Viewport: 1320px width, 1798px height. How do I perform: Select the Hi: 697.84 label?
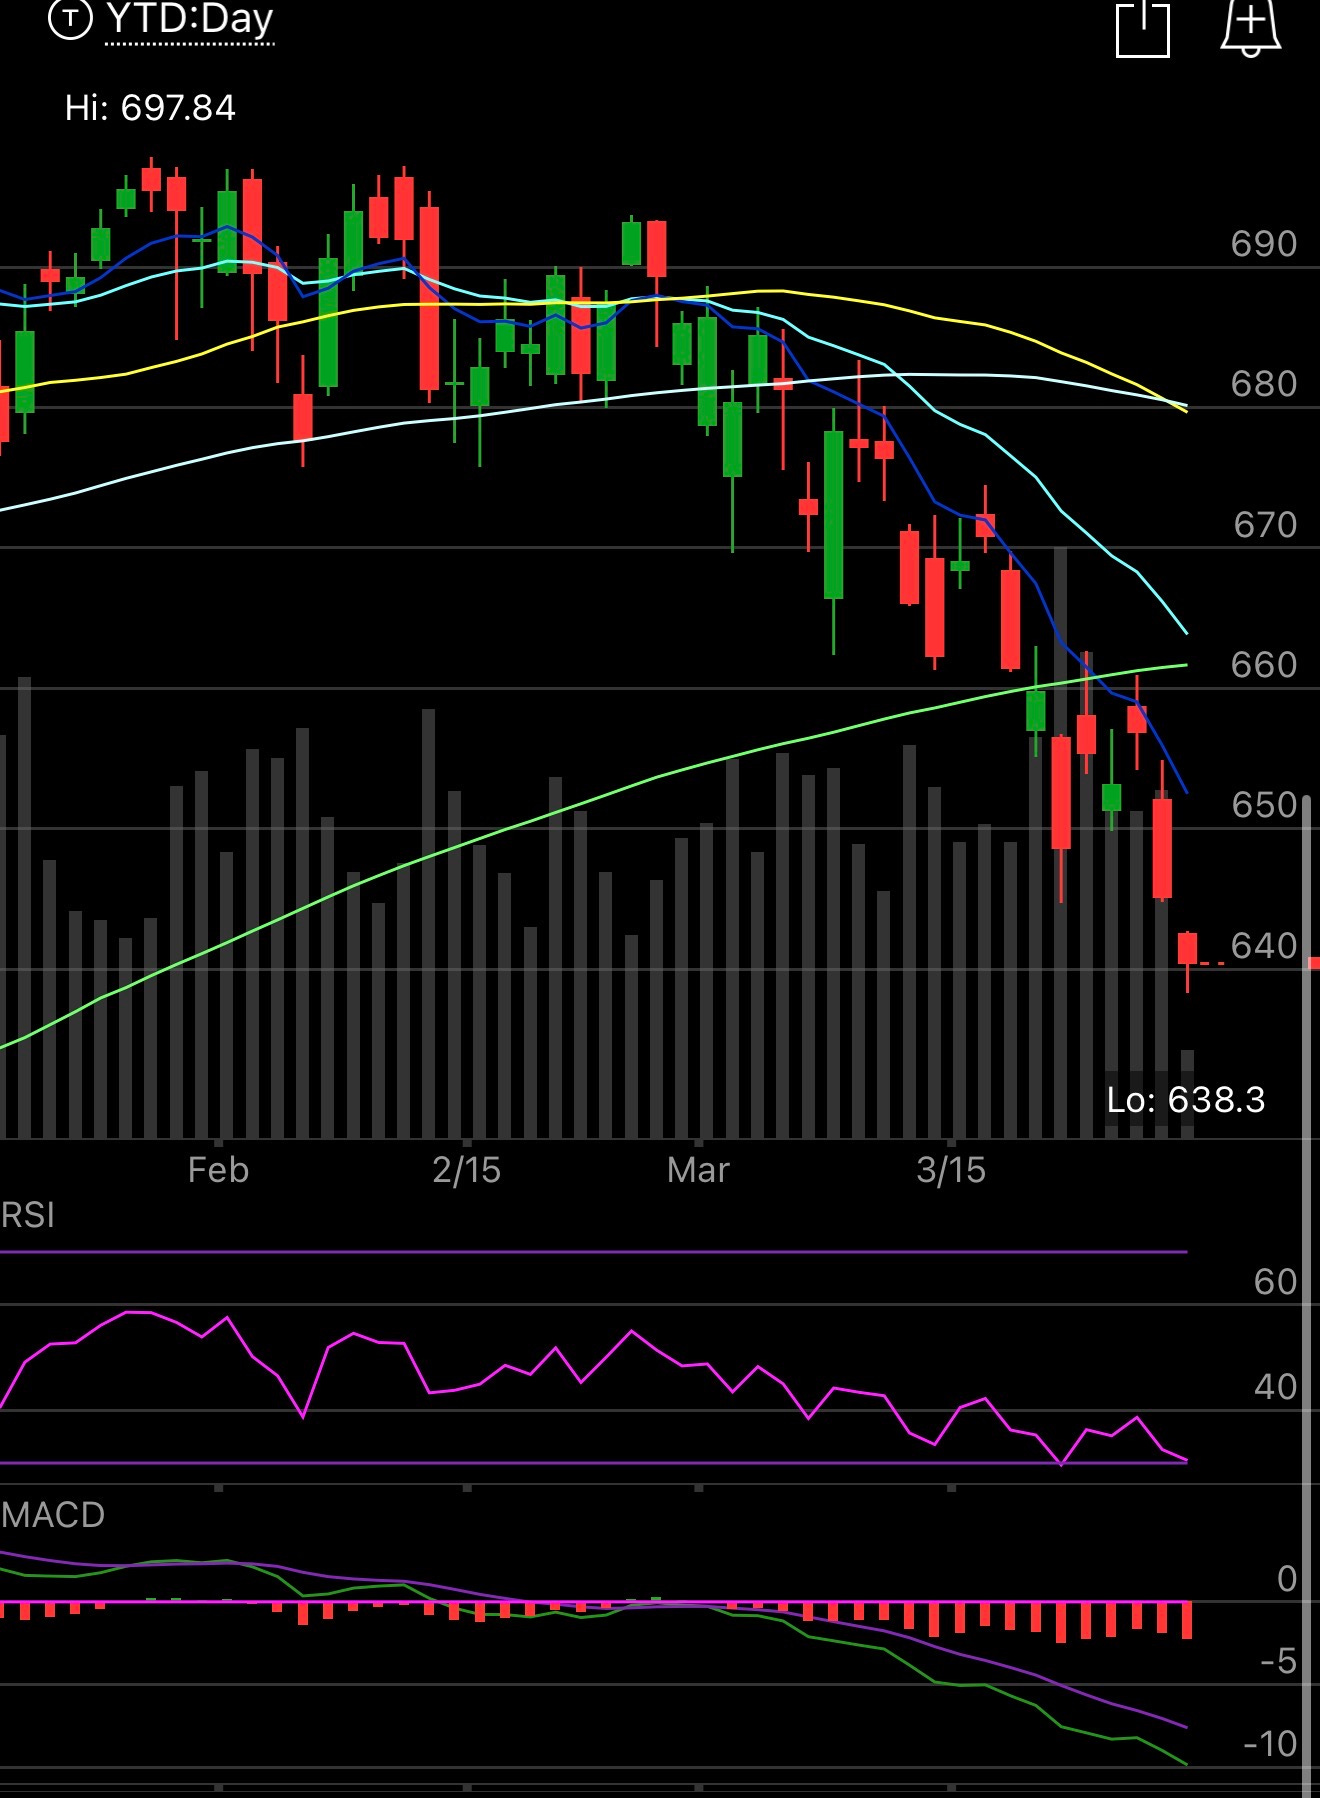coord(150,108)
